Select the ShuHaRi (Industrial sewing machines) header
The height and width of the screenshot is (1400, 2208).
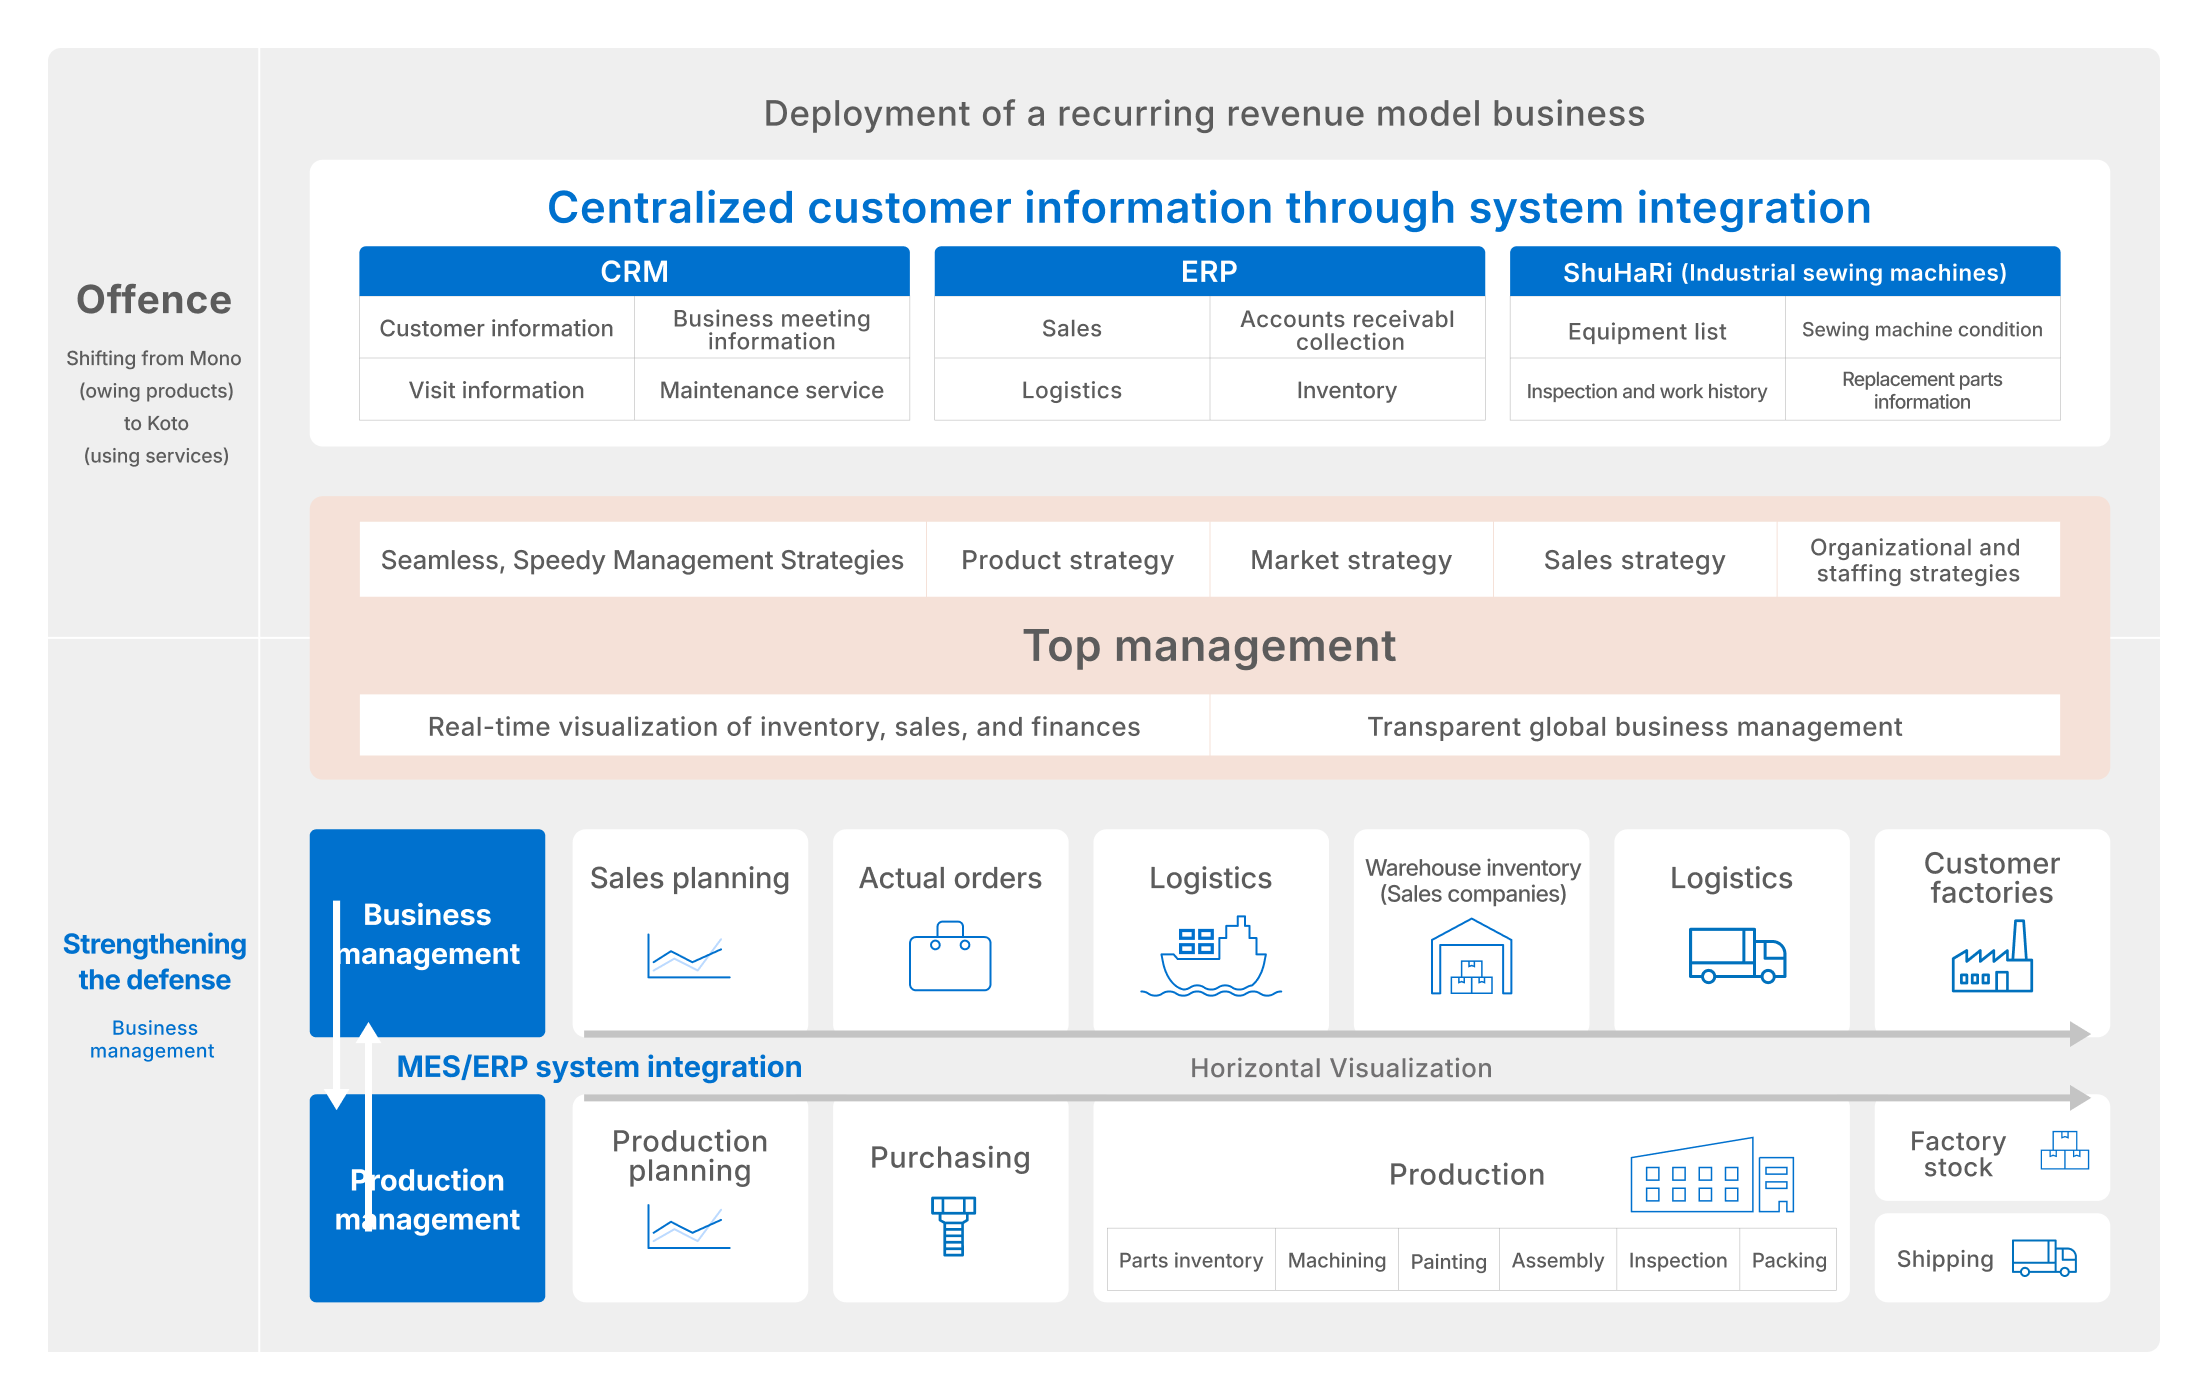click(x=1785, y=271)
